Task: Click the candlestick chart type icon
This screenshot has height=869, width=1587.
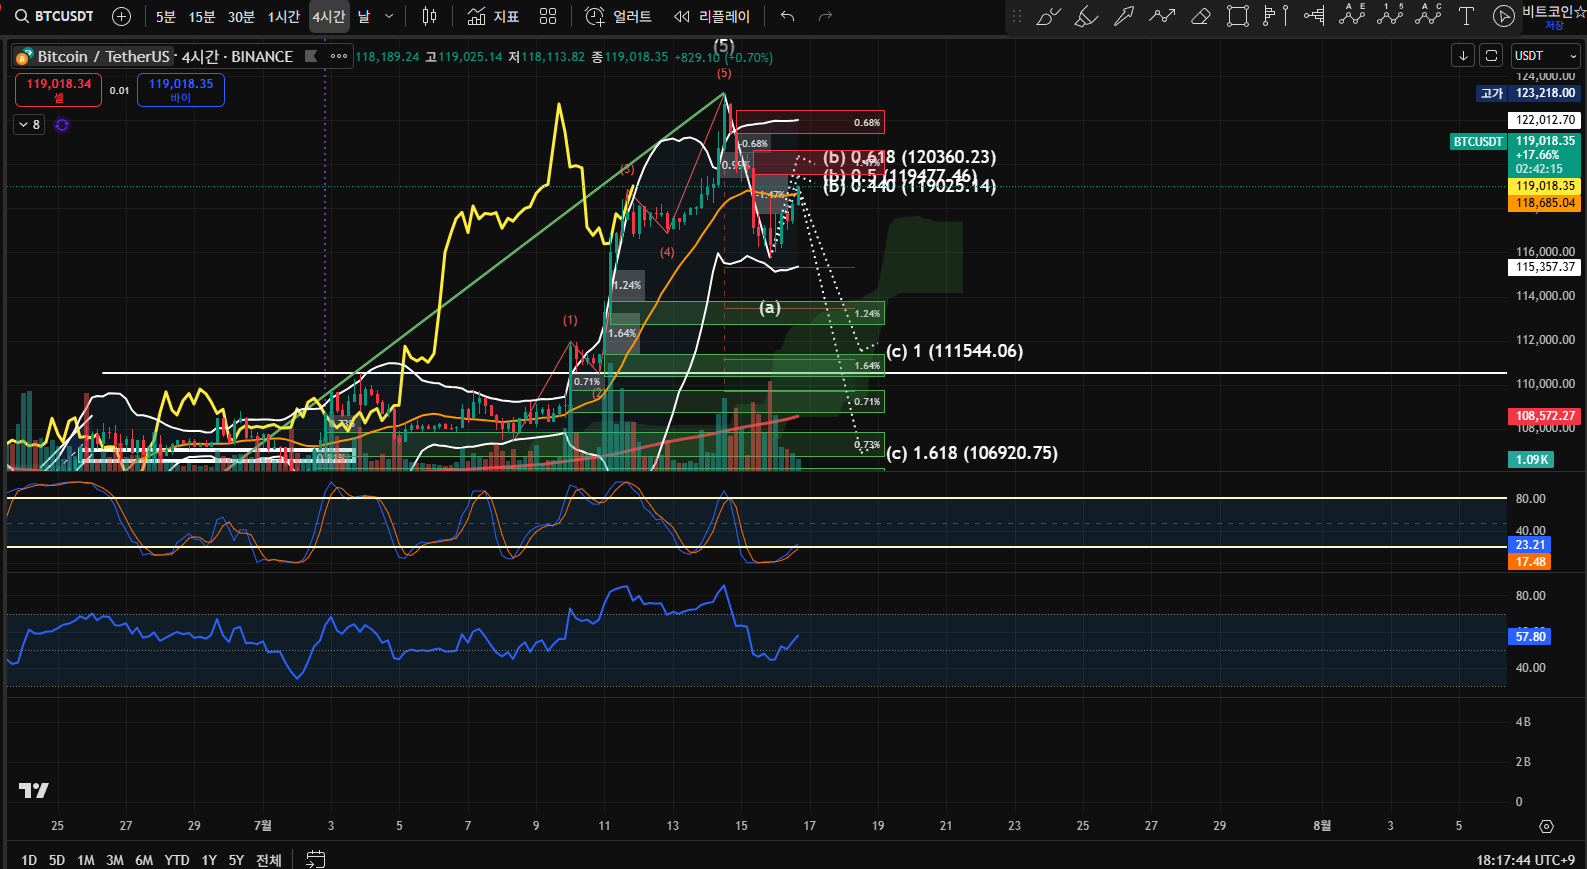Action: (429, 16)
